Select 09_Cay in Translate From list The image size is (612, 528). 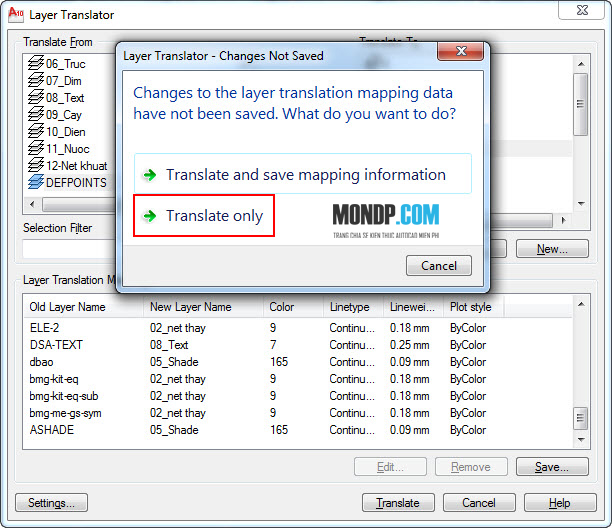[64, 115]
